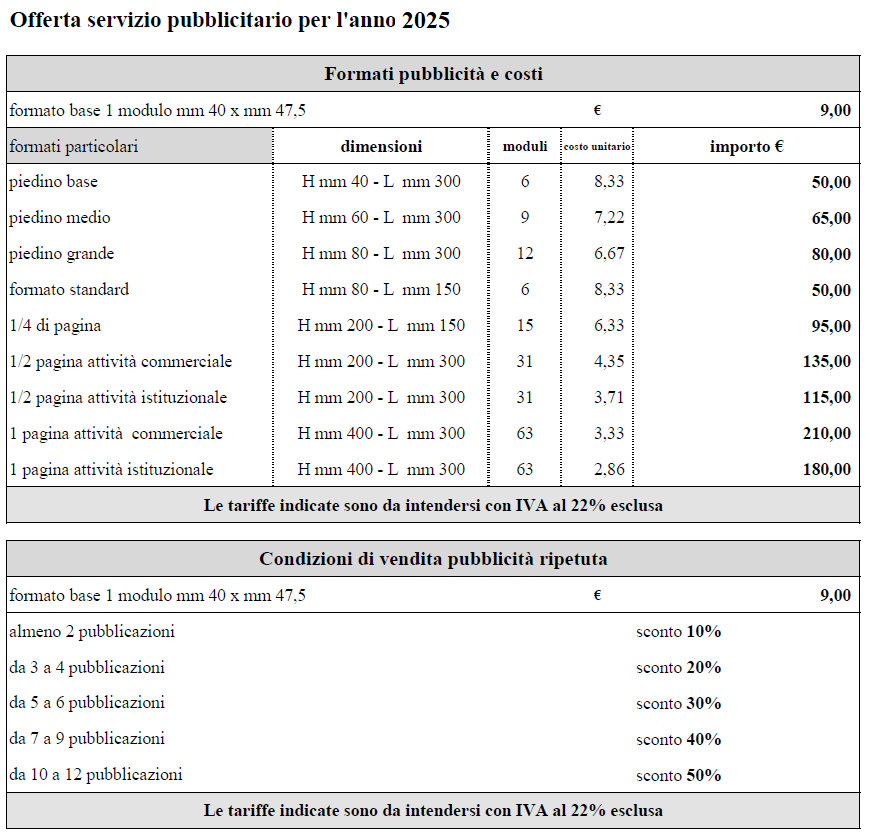Click the 'formati particolari' column header

74,147
